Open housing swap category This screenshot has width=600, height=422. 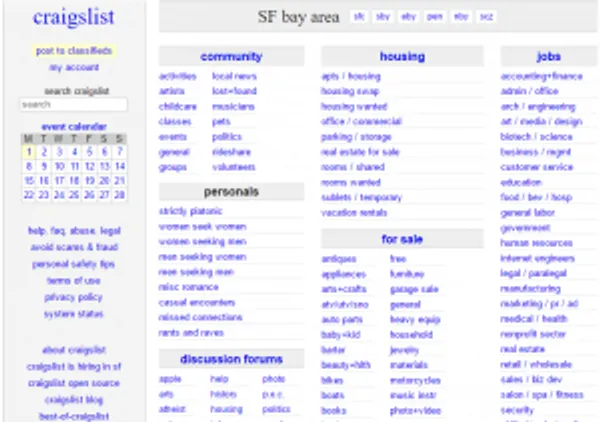click(350, 91)
